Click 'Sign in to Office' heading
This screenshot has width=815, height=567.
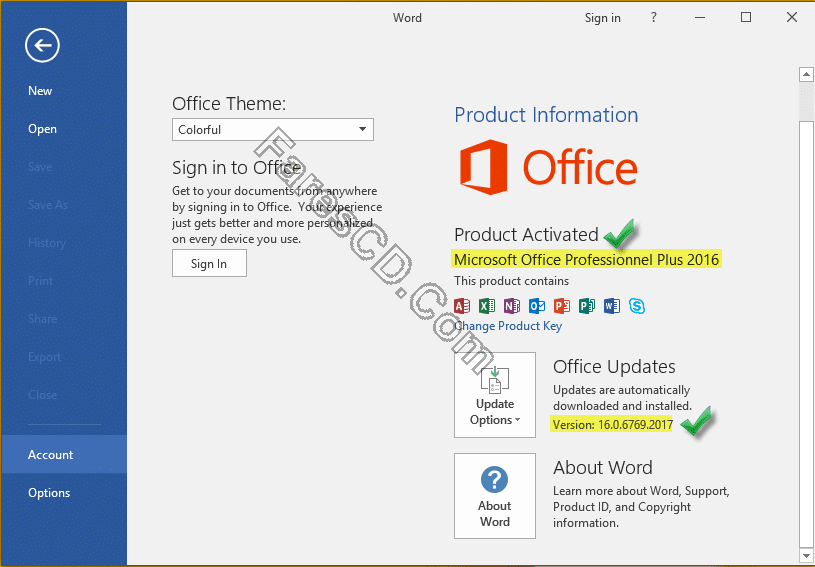[236, 168]
